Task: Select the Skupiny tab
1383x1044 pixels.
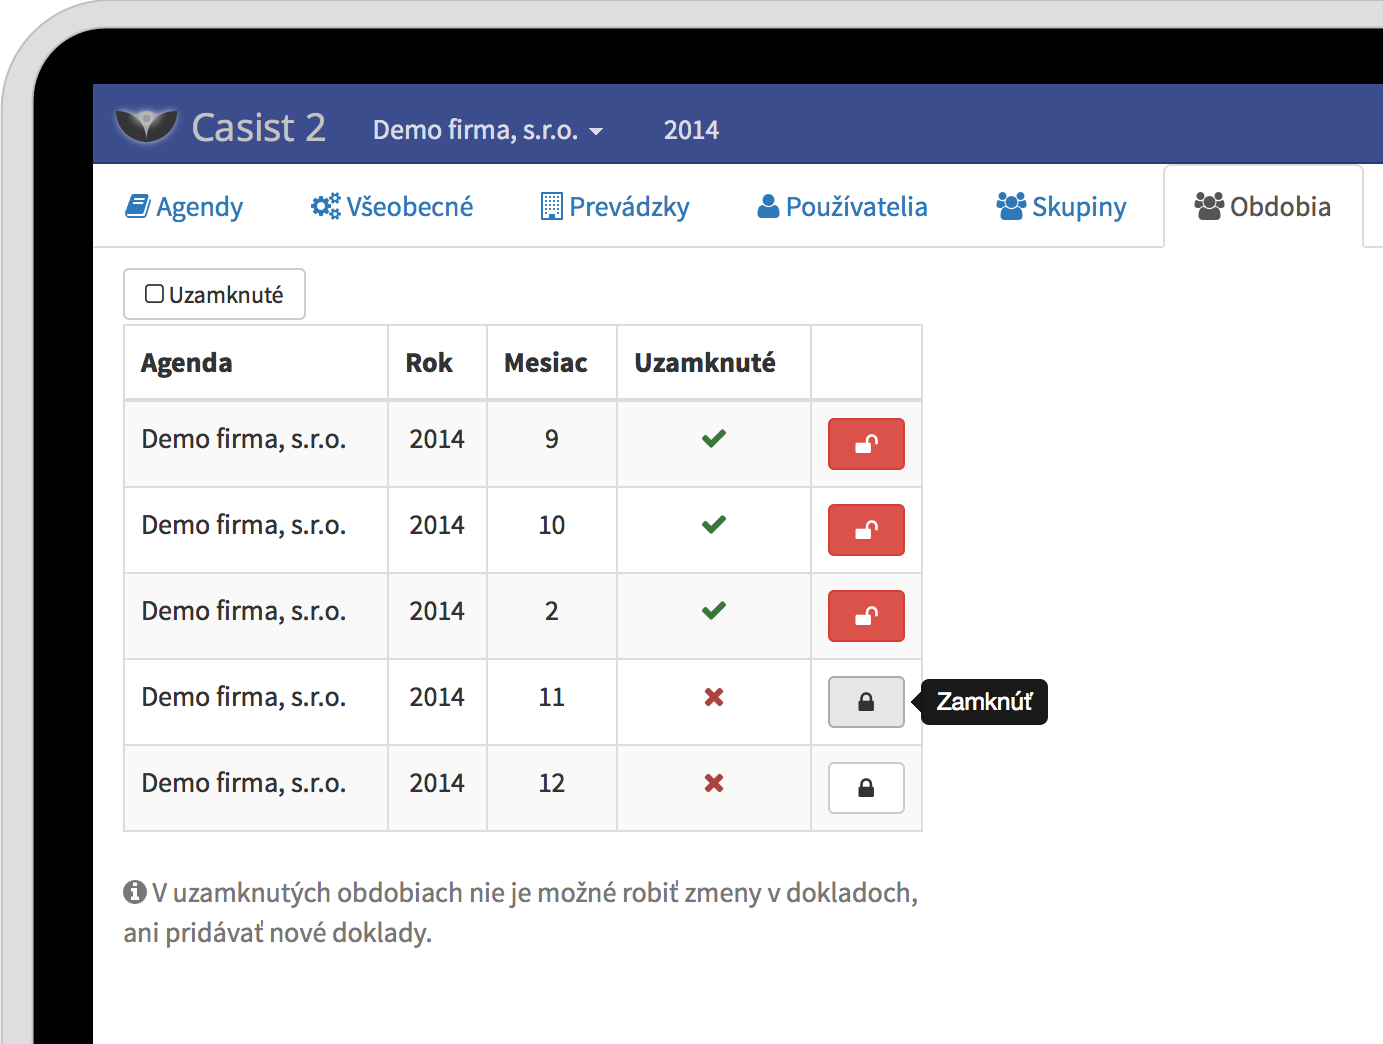Action: pyautogui.click(x=1061, y=207)
